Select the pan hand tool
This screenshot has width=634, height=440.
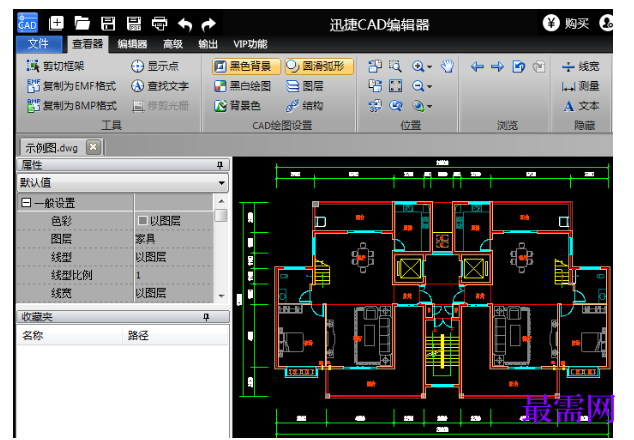[x=447, y=66]
